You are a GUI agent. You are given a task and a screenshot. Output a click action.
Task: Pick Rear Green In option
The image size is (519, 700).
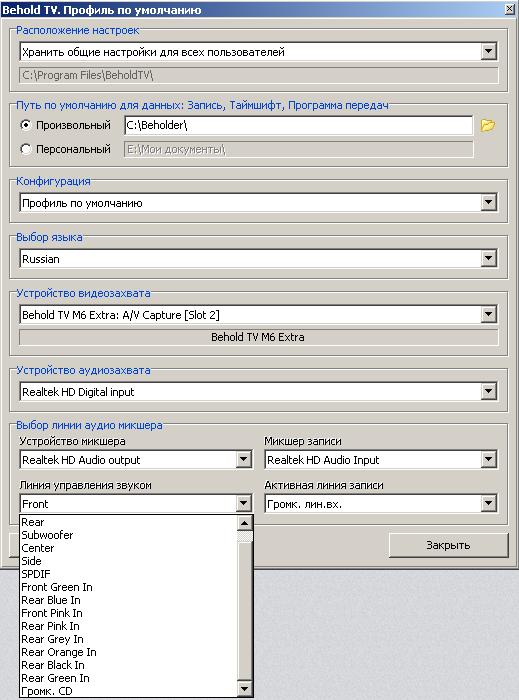click(x=129, y=678)
